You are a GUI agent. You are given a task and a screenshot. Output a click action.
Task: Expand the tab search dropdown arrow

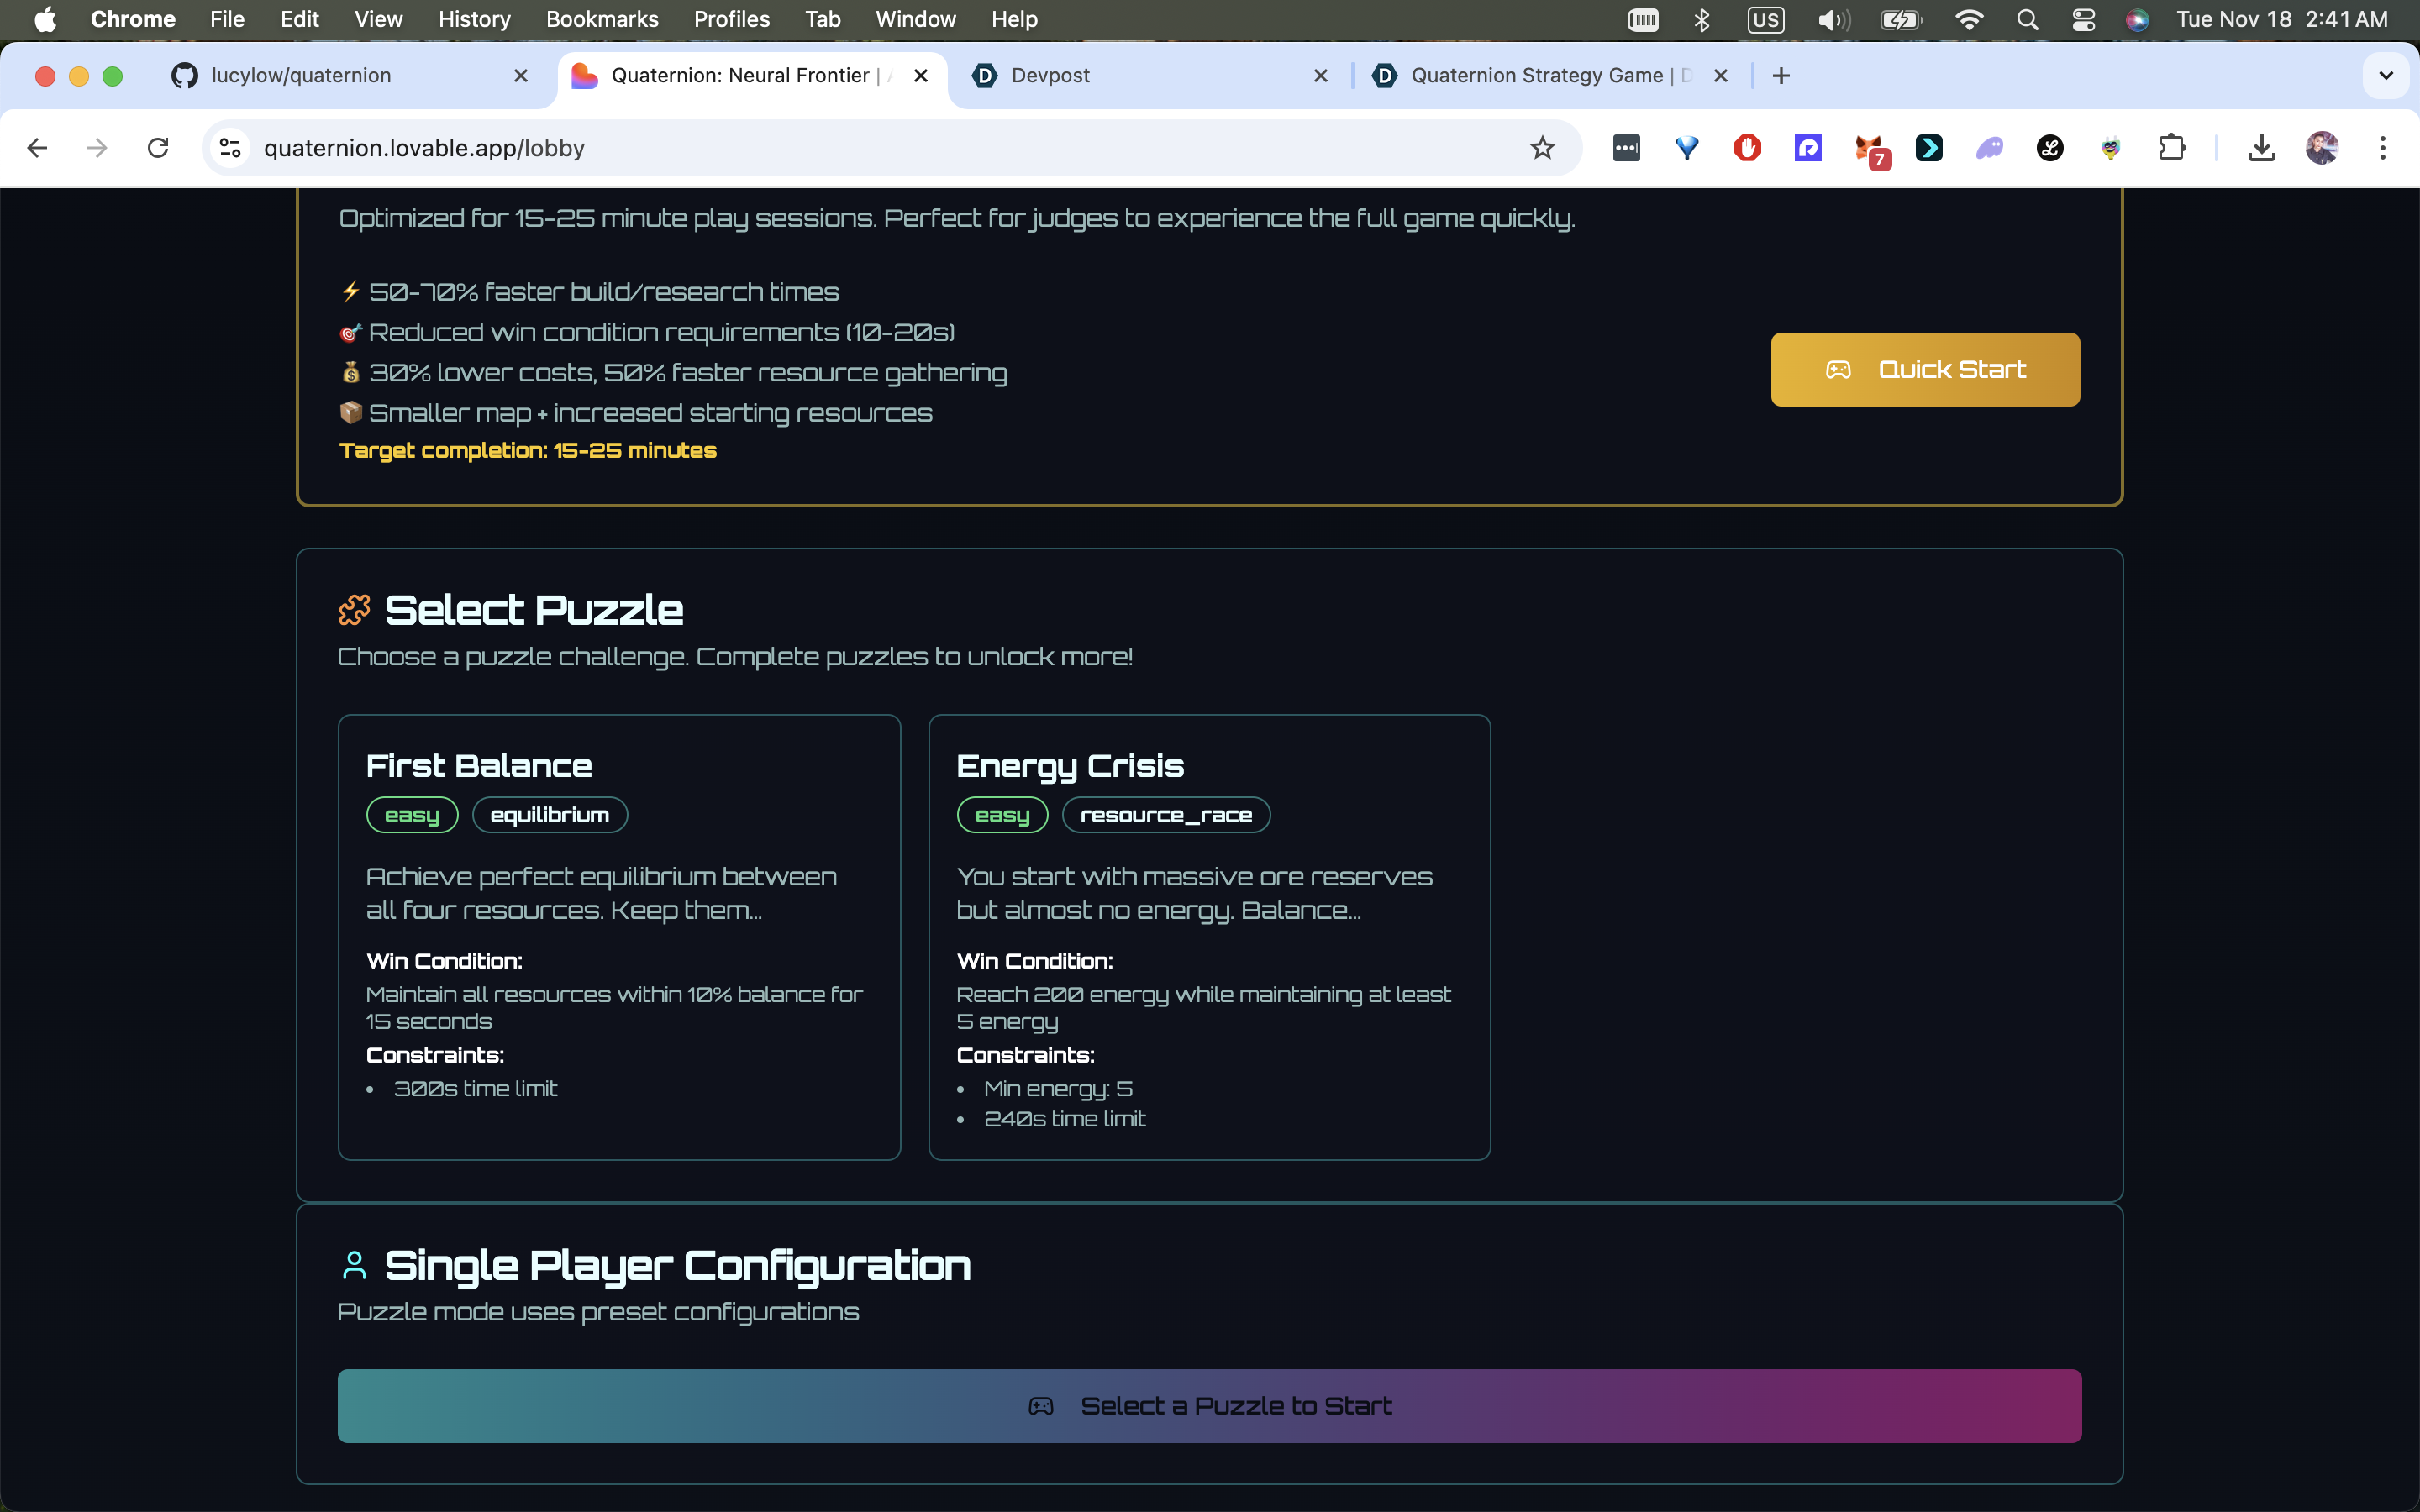pos(2385,76)
